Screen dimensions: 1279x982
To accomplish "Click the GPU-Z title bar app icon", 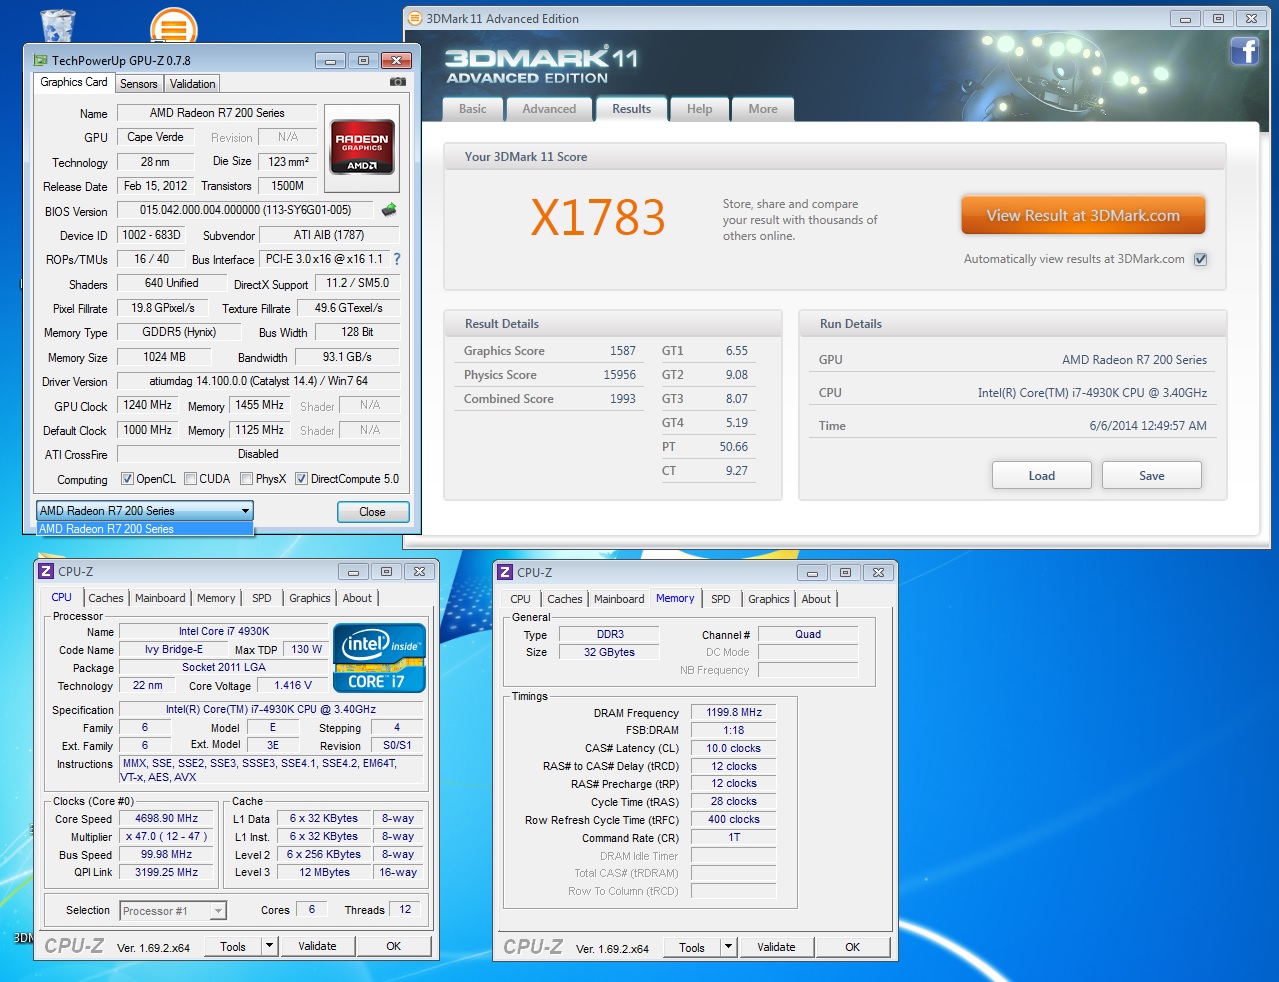I will click(41, 60).
